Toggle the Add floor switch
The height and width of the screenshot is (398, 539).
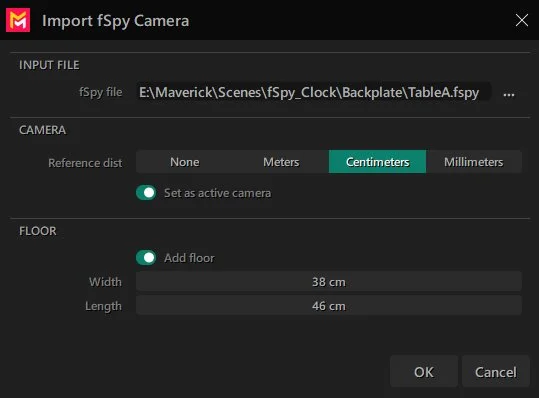[x=146, y=258]
